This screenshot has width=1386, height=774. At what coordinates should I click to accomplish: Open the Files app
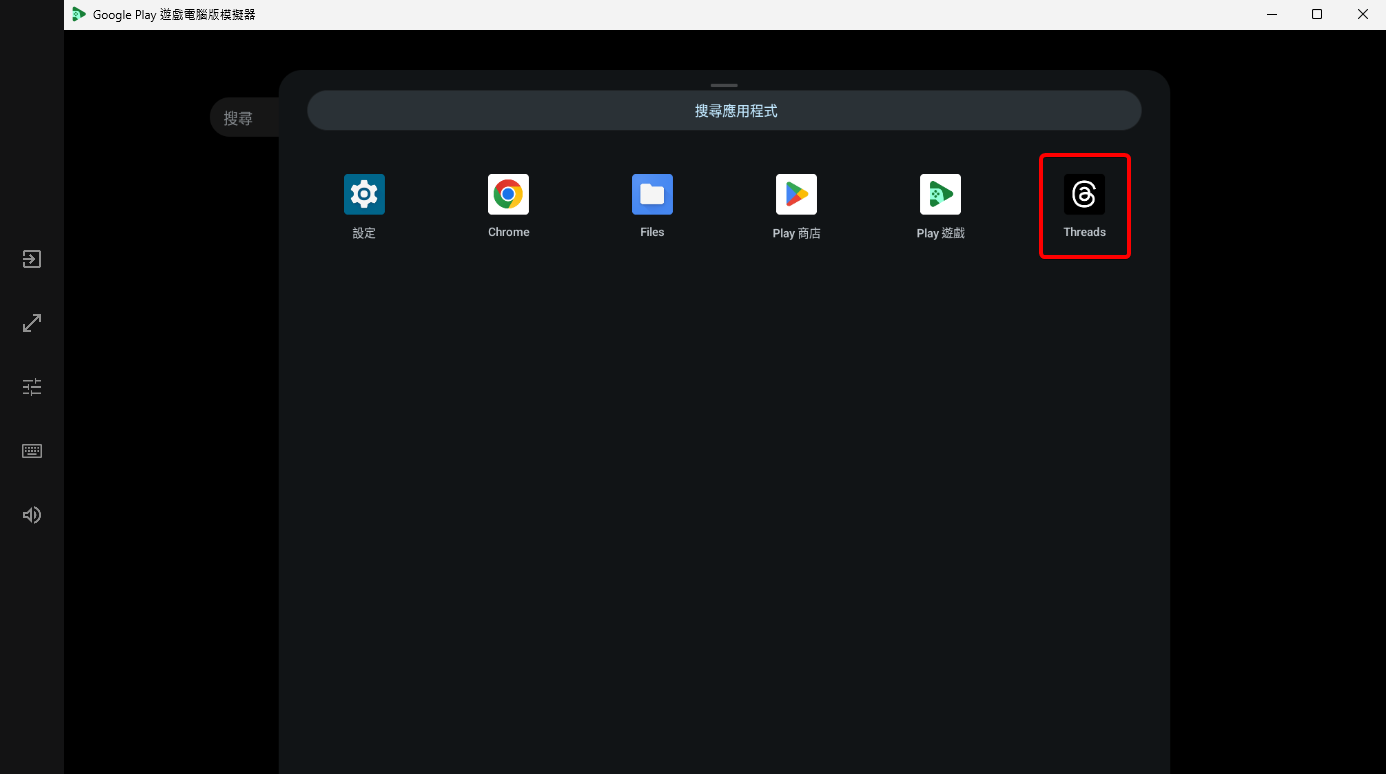652,194
